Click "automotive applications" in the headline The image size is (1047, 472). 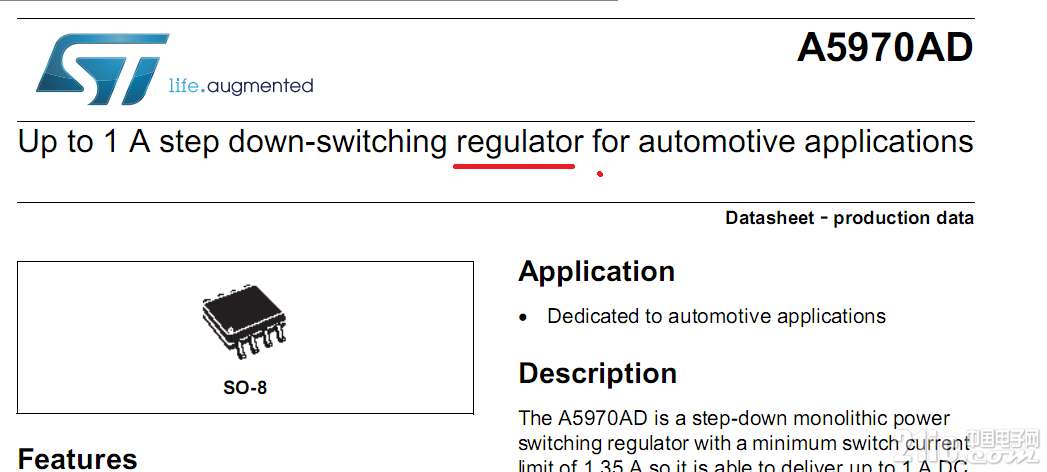(x=806, y=142)
